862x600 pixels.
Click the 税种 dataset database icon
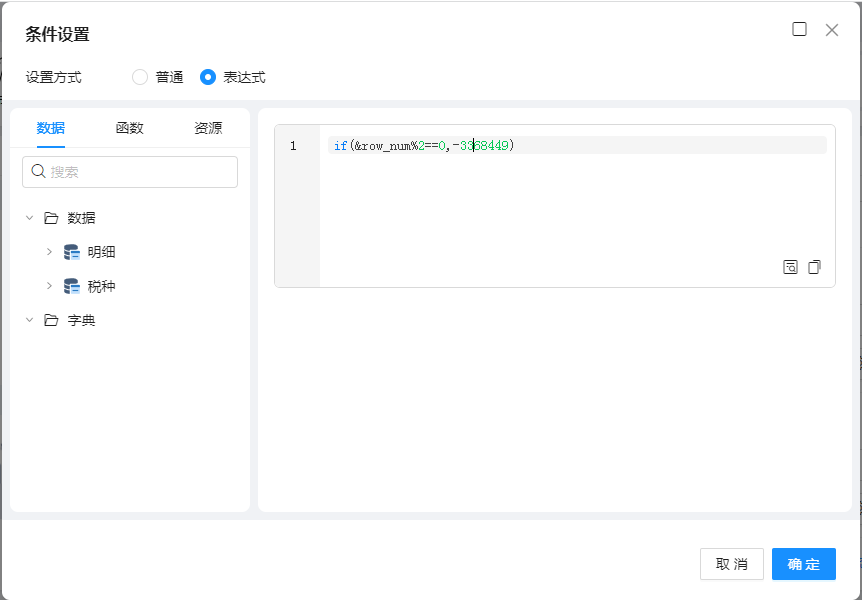pyautogui.click(x=72, y=286)
